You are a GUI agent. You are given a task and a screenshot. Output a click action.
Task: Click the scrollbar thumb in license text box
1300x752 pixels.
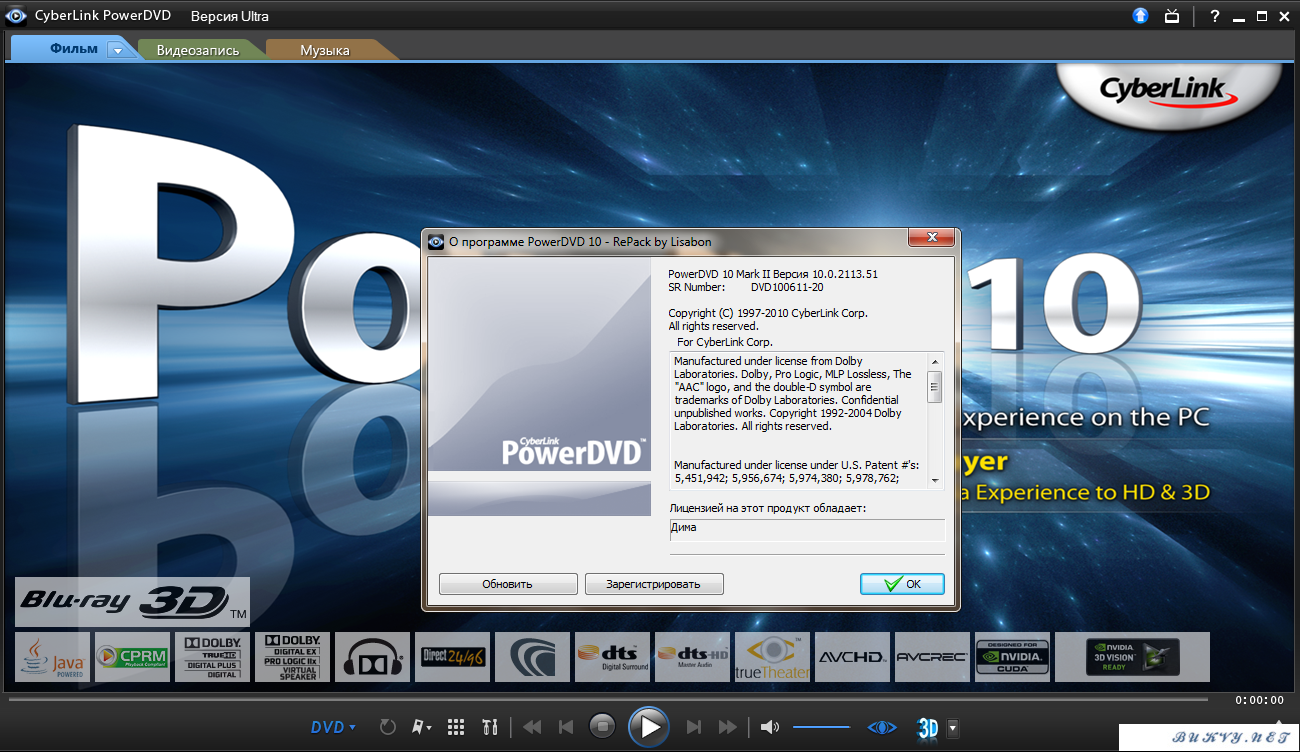click(935, 387)
